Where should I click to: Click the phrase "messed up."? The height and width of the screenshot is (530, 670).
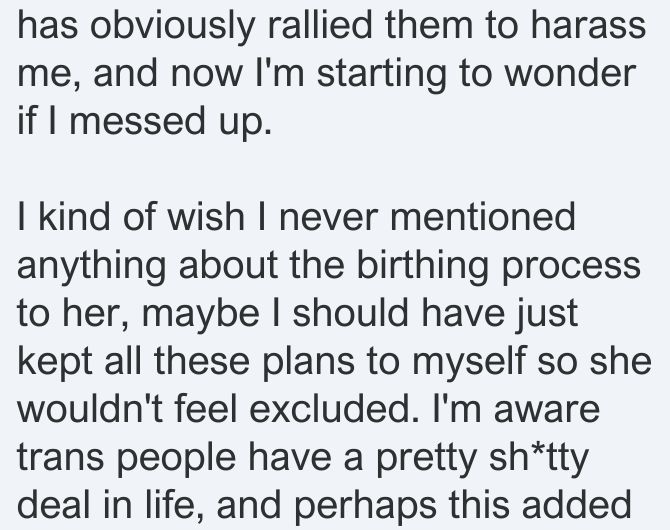170,122
